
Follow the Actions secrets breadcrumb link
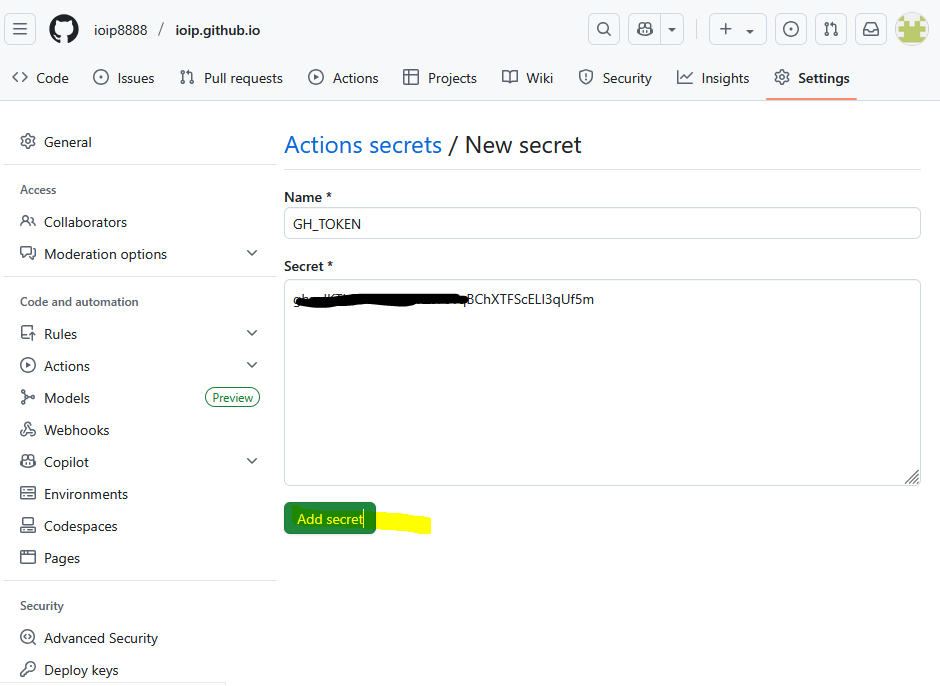point(363,145)
